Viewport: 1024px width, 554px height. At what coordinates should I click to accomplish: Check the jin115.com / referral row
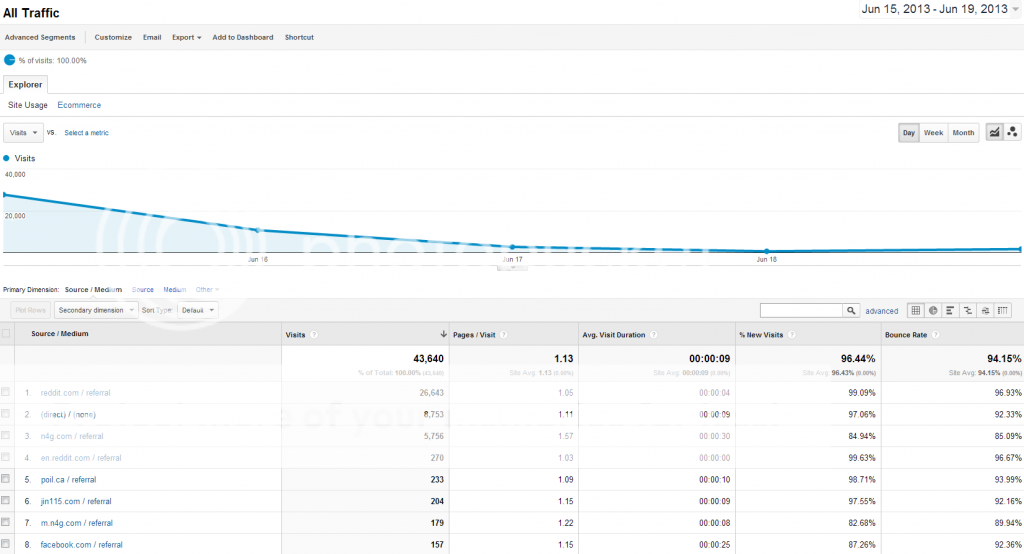pyautogui.click(x=6, y=500)
